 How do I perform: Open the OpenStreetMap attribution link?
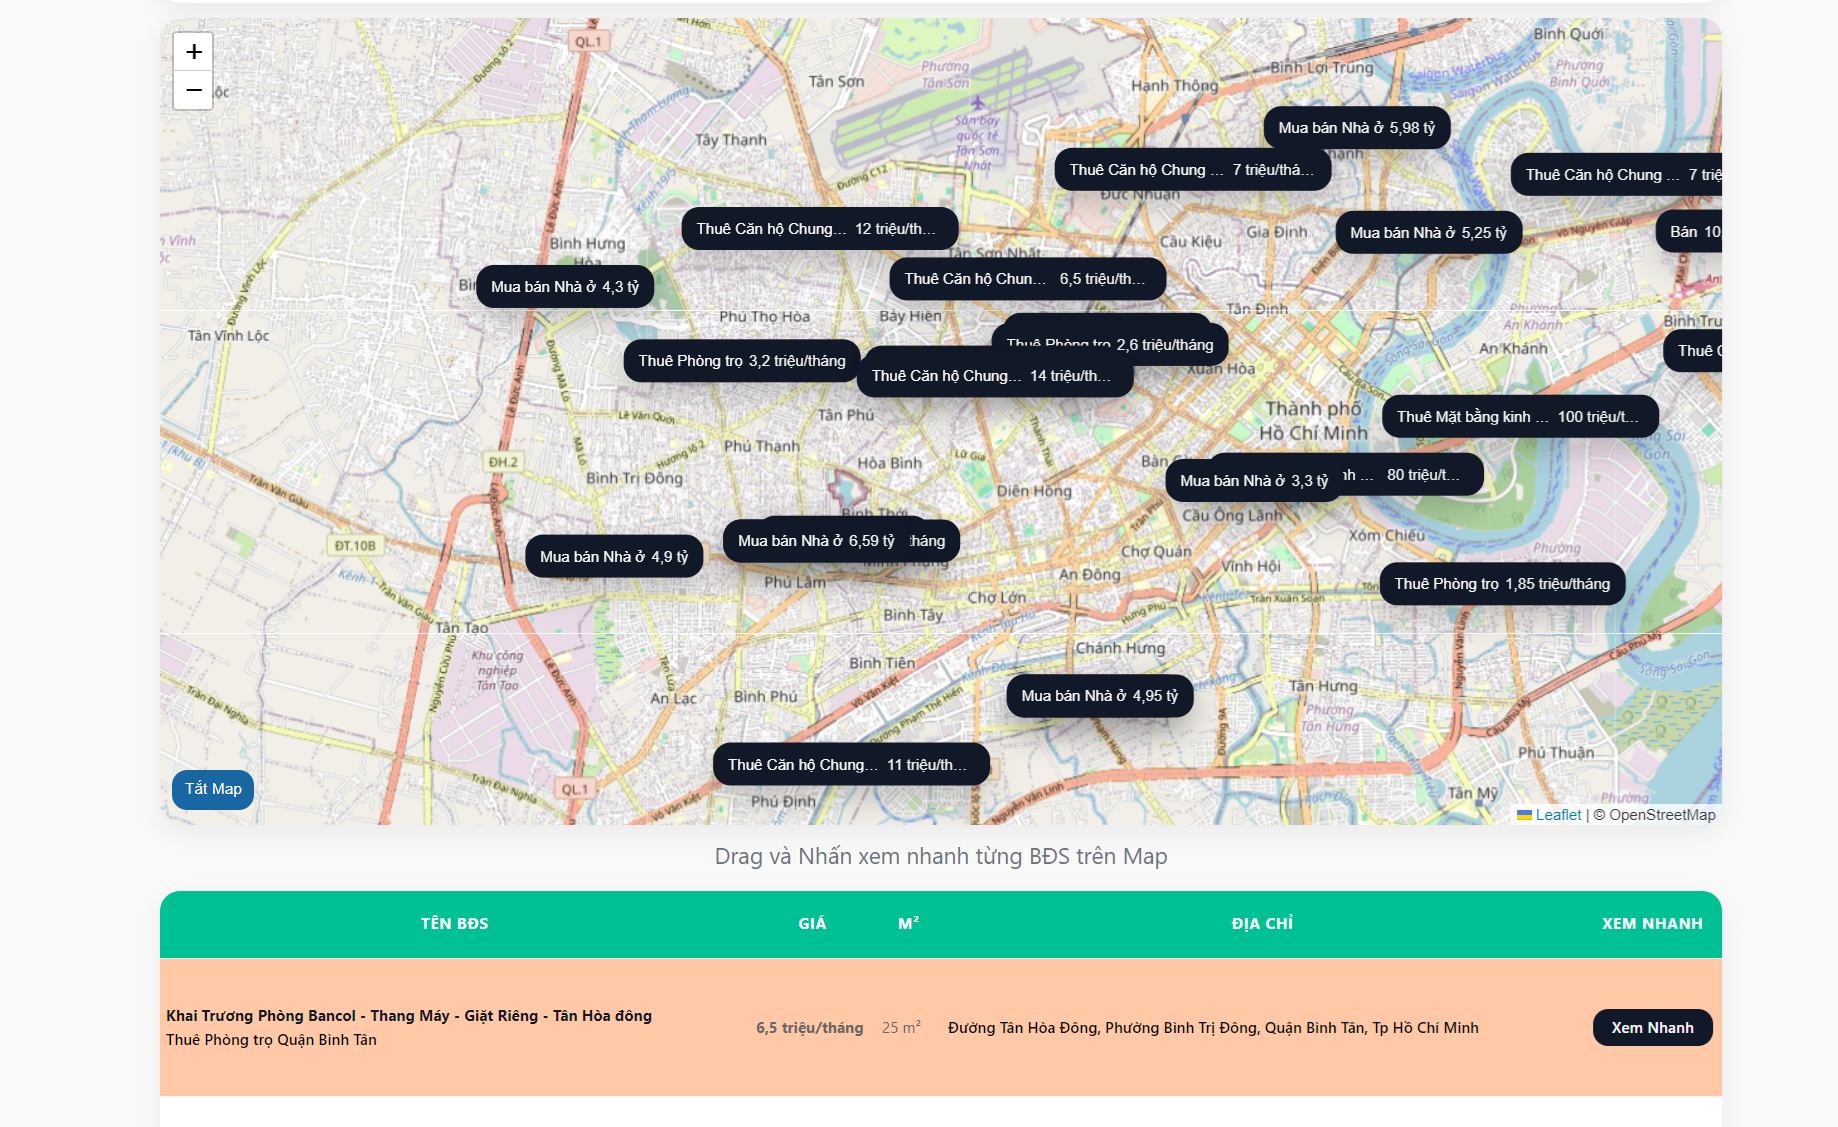coord(1662,815)
